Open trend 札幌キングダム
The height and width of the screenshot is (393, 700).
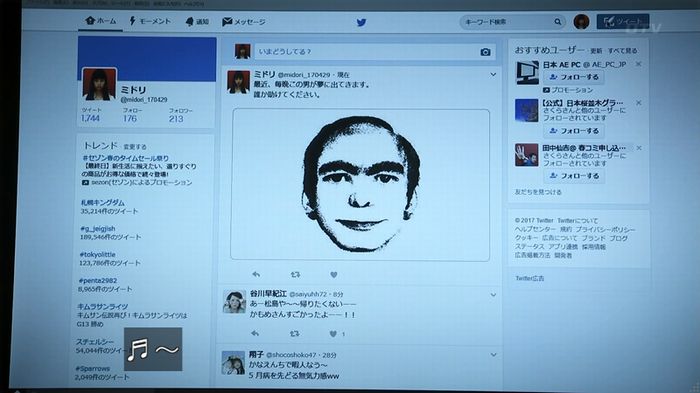[x=103, y=203]
